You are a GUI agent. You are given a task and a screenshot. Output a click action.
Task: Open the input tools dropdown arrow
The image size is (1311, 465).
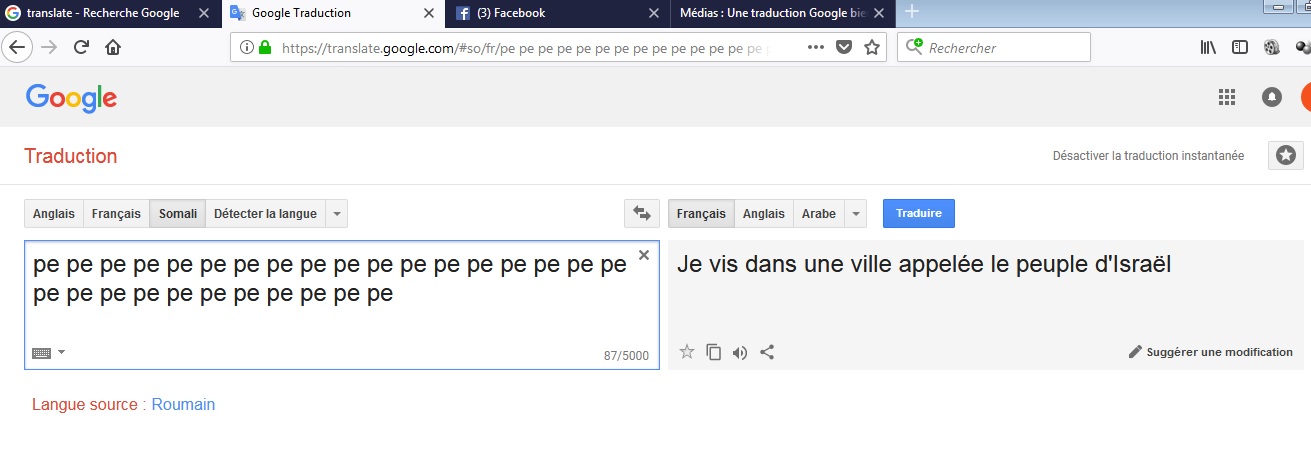62,353
